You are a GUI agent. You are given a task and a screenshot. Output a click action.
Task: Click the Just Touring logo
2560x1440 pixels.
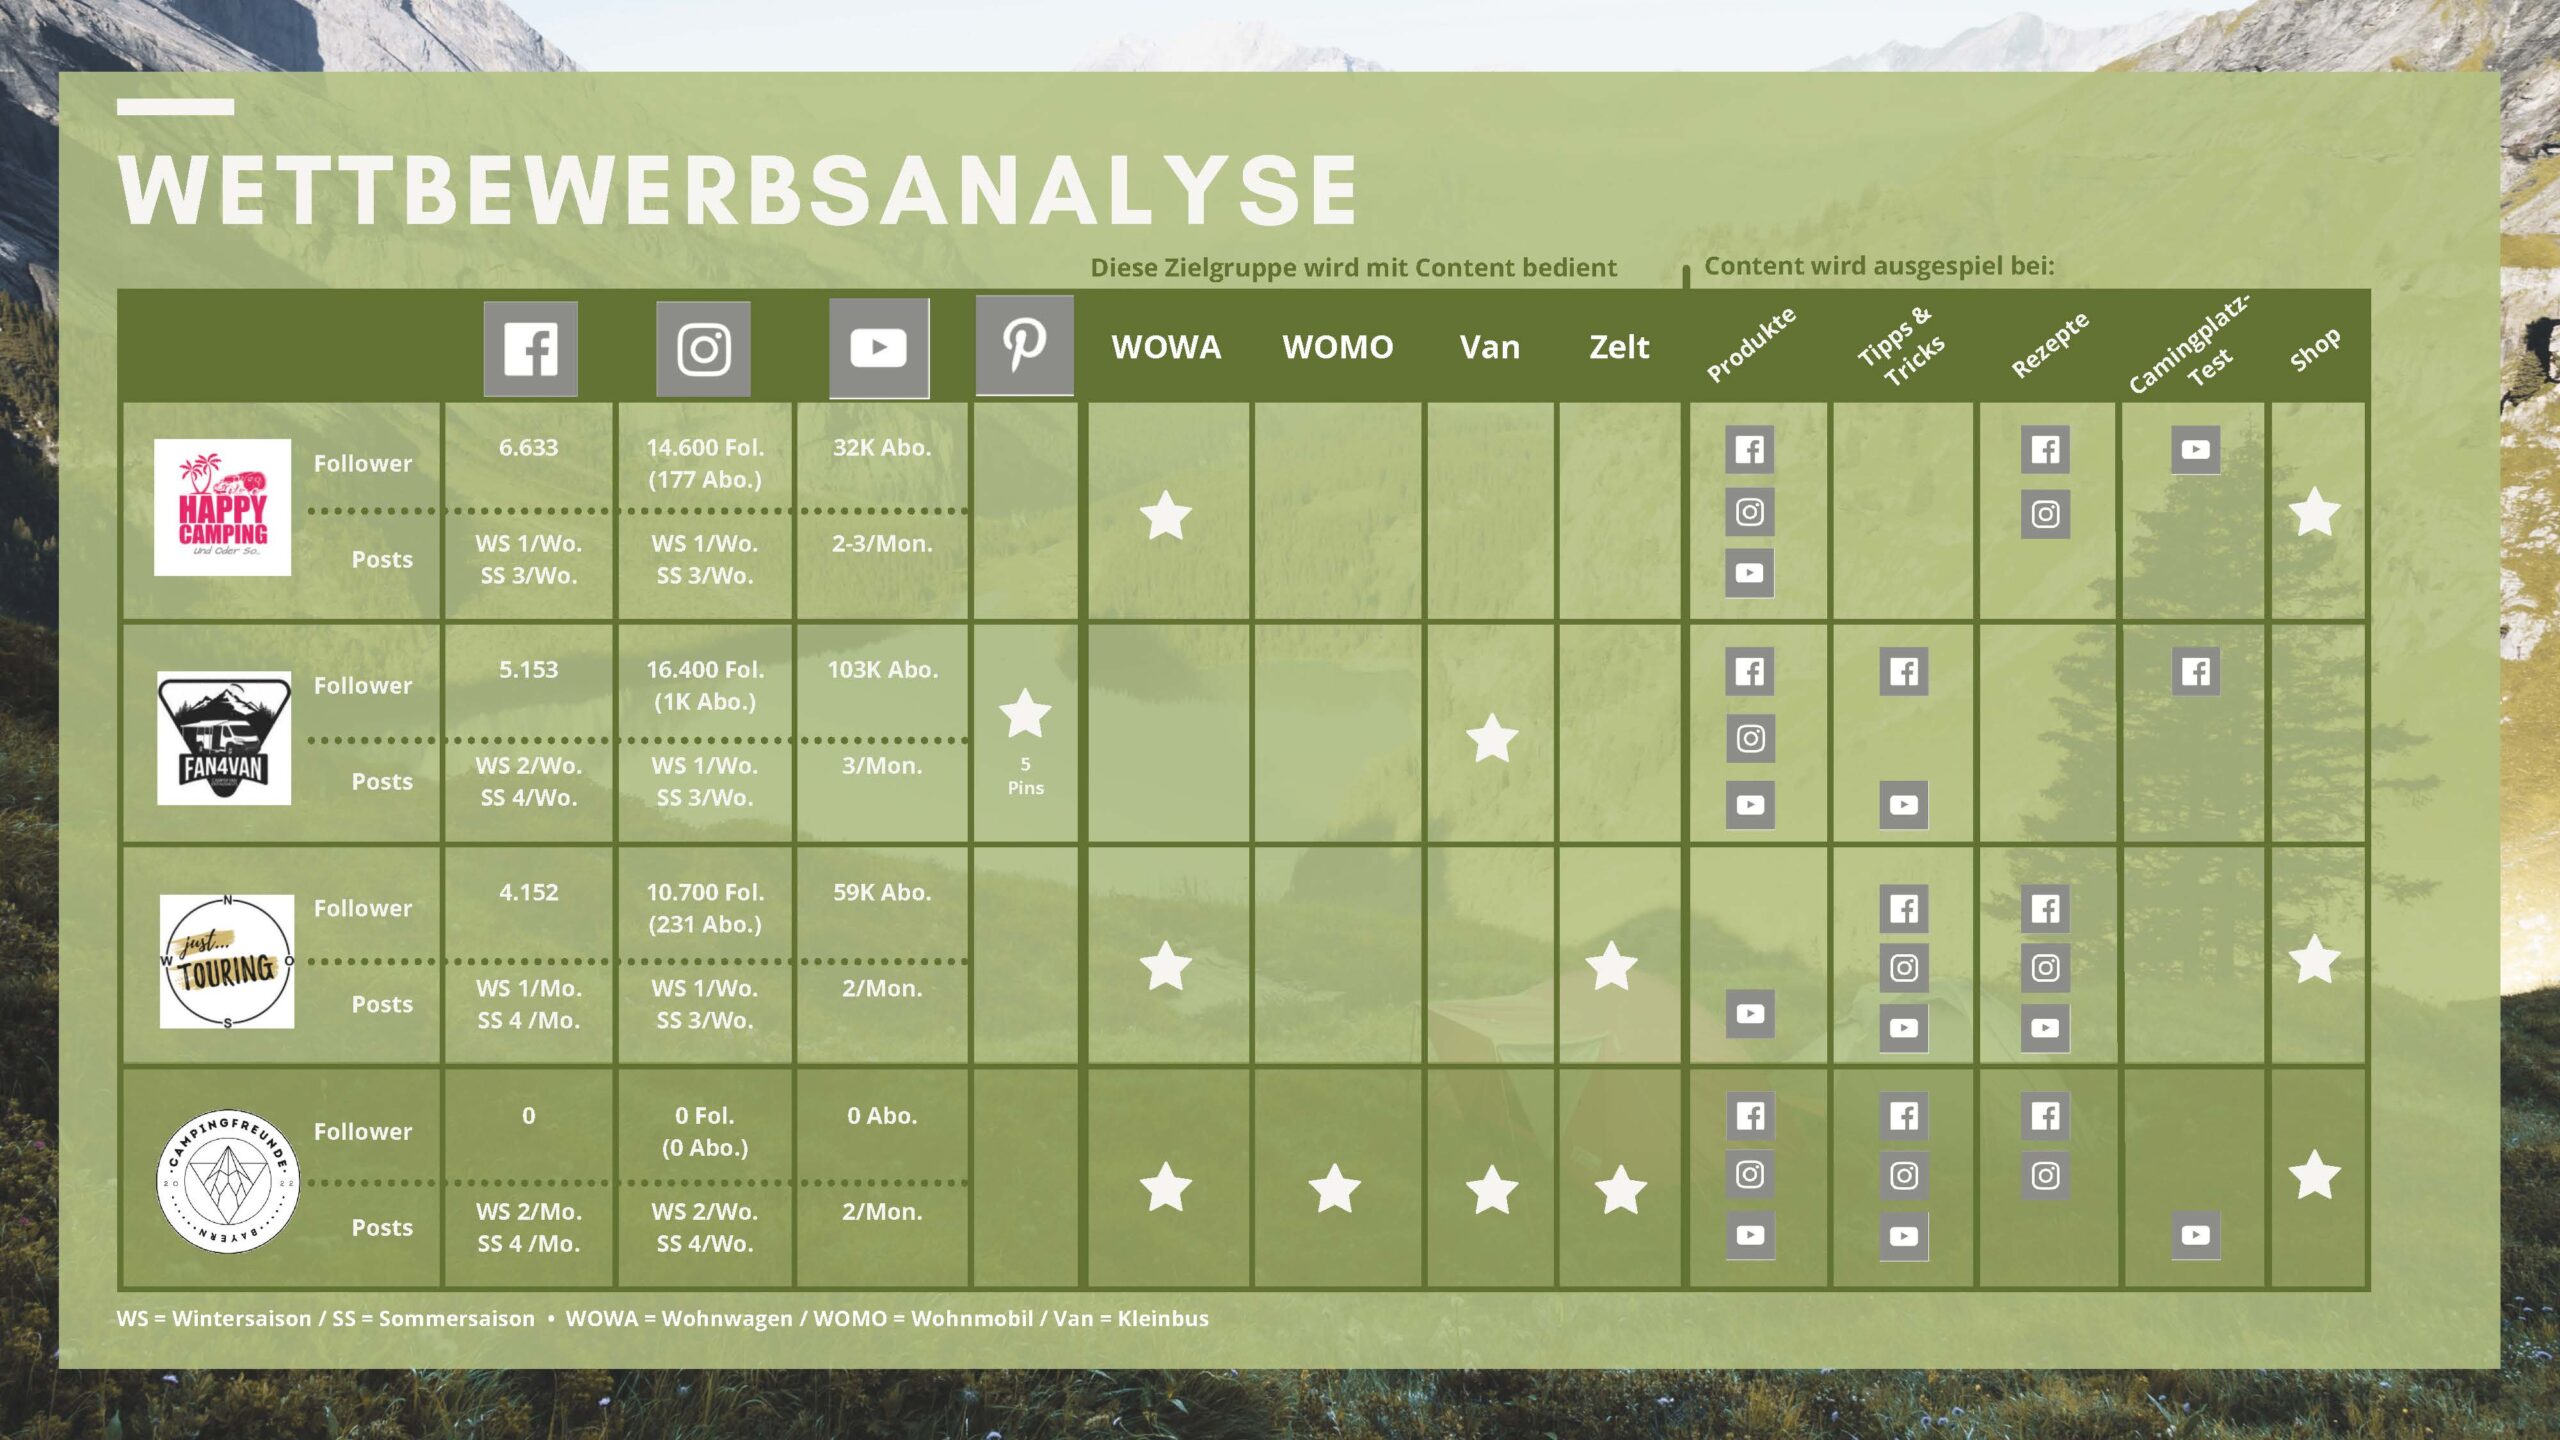point(227,961)
